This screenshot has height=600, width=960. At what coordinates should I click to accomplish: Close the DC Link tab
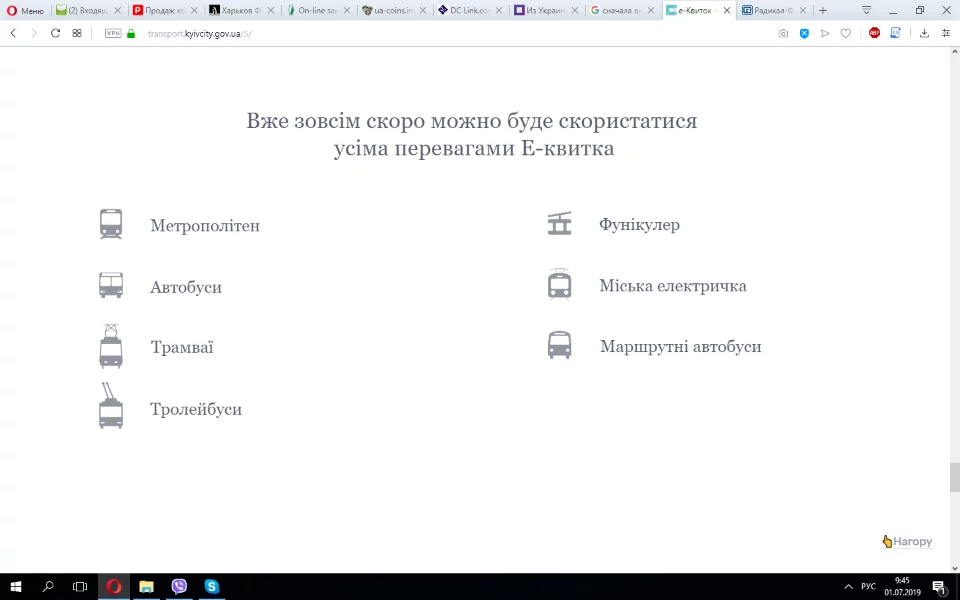tap(499, 10)
